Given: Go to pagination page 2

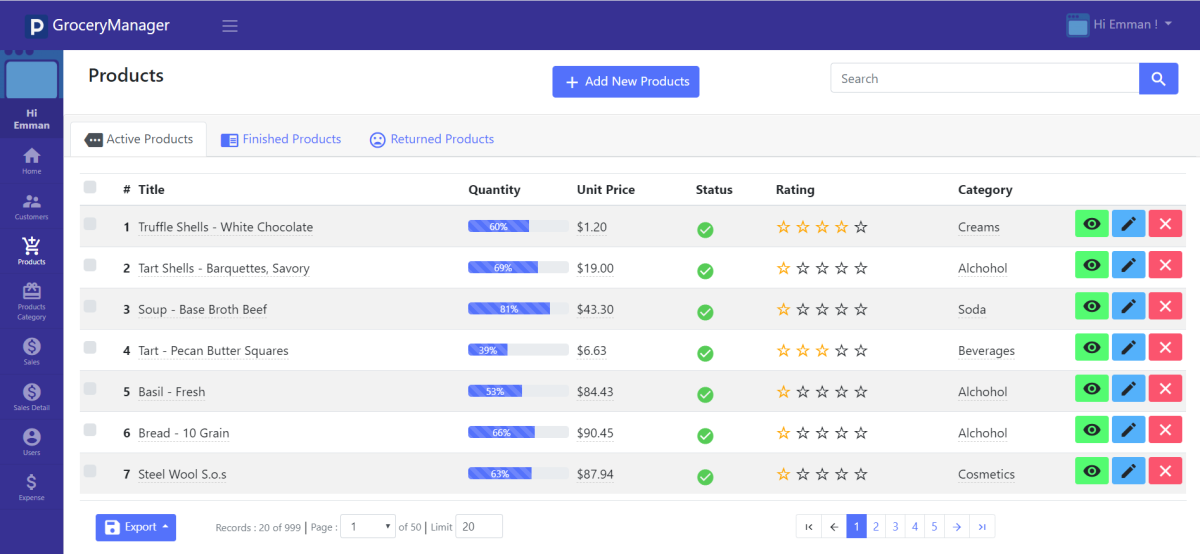Looking at the screenshot, I should (875, 527).
